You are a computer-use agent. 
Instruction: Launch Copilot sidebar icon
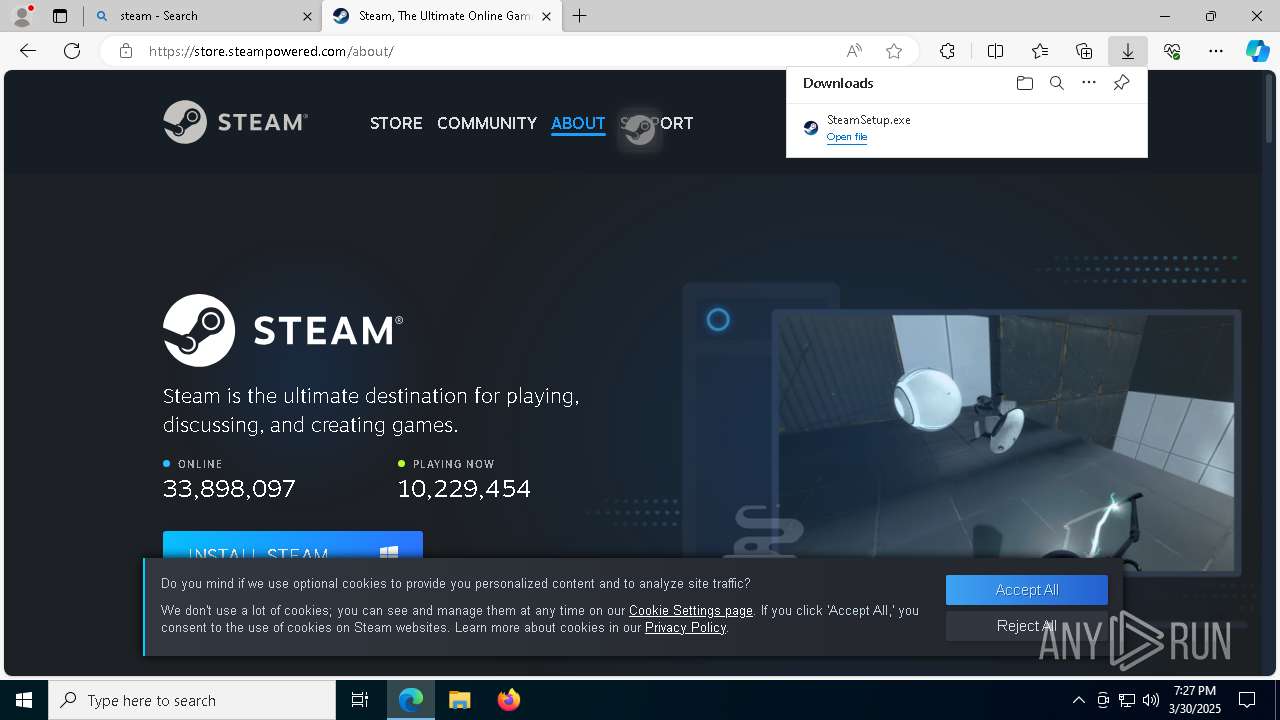click(x=1258, y=51)
